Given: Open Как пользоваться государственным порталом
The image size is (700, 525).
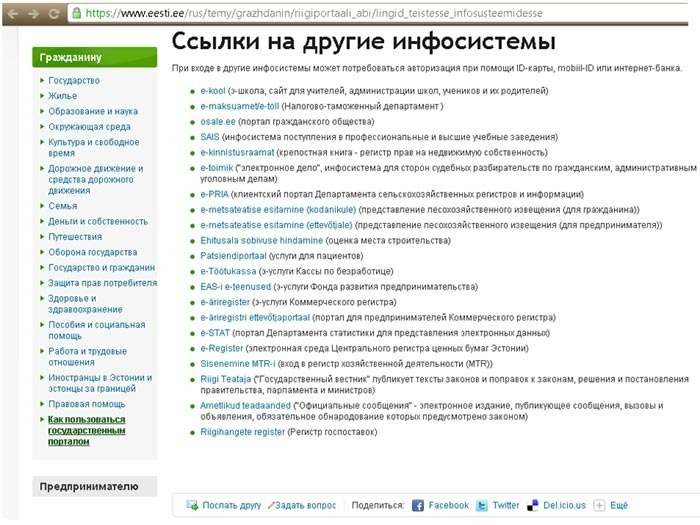Looking at the screenshot, I should coord(87,430).
